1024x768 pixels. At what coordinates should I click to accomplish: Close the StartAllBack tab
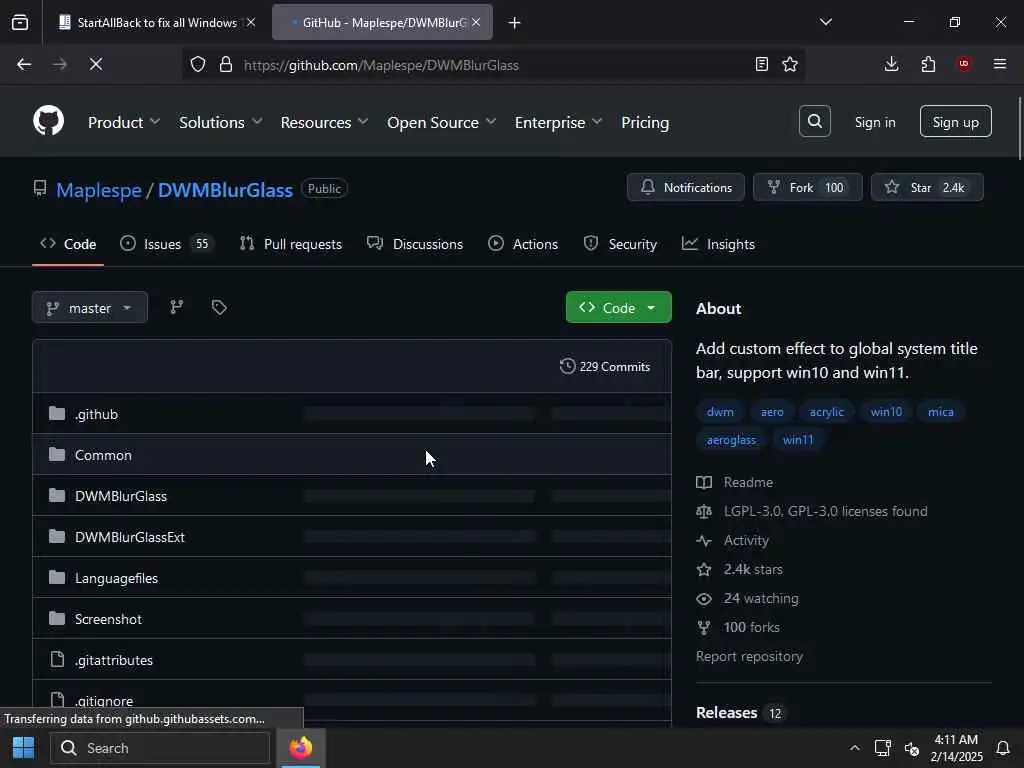tap(251, 22)
